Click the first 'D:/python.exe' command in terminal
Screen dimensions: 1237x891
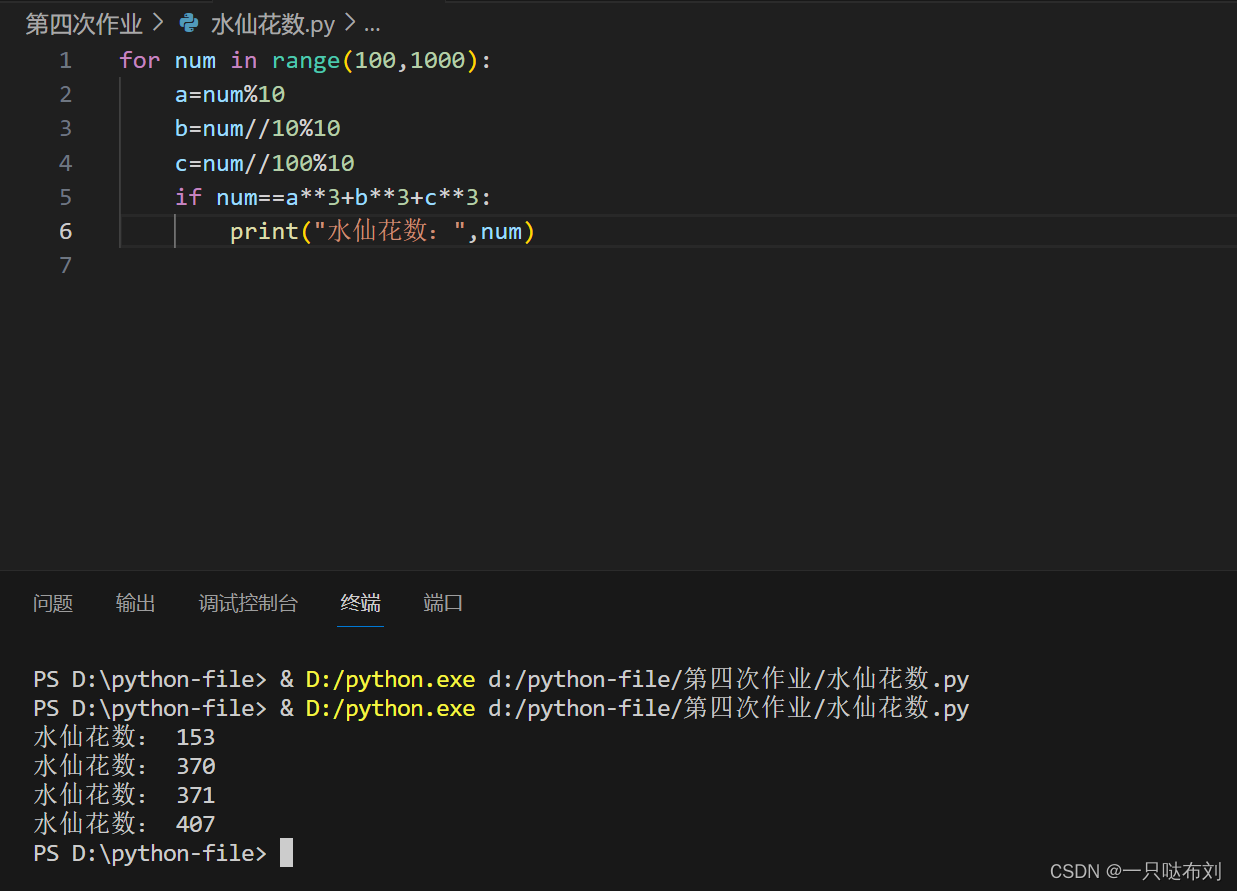390,680
